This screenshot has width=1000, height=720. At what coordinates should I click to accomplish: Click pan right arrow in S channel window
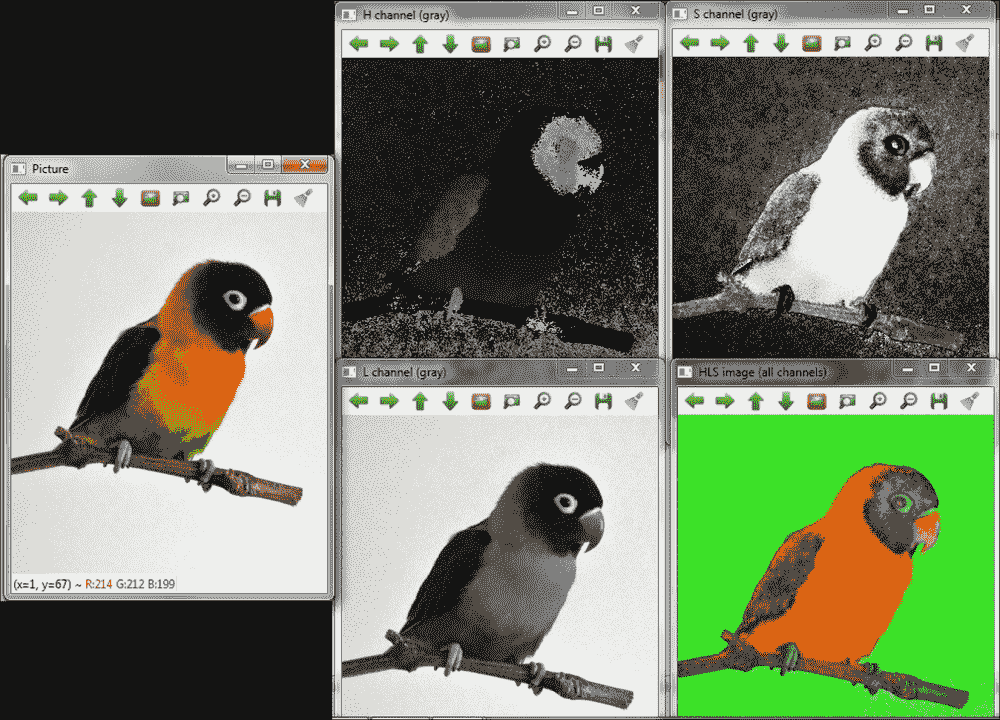click(720, 44)
